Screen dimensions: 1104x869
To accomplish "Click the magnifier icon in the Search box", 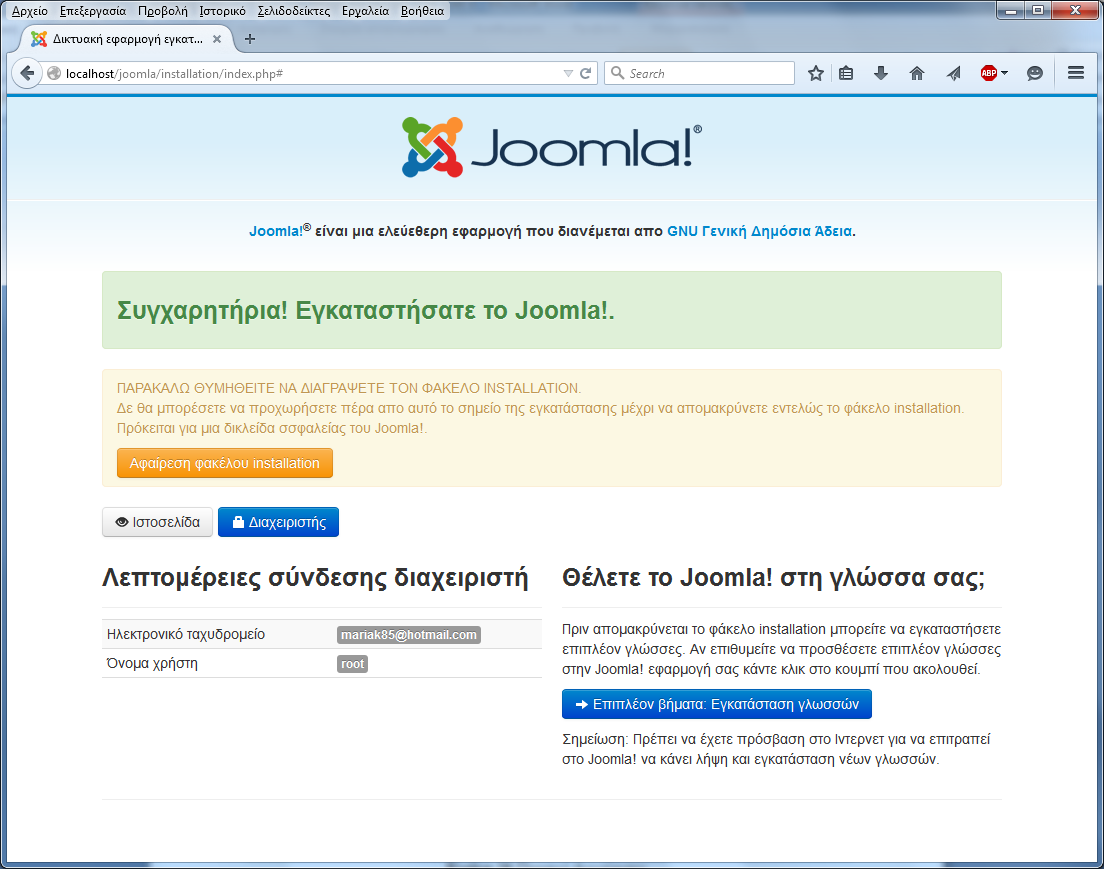I will point(617,73).
